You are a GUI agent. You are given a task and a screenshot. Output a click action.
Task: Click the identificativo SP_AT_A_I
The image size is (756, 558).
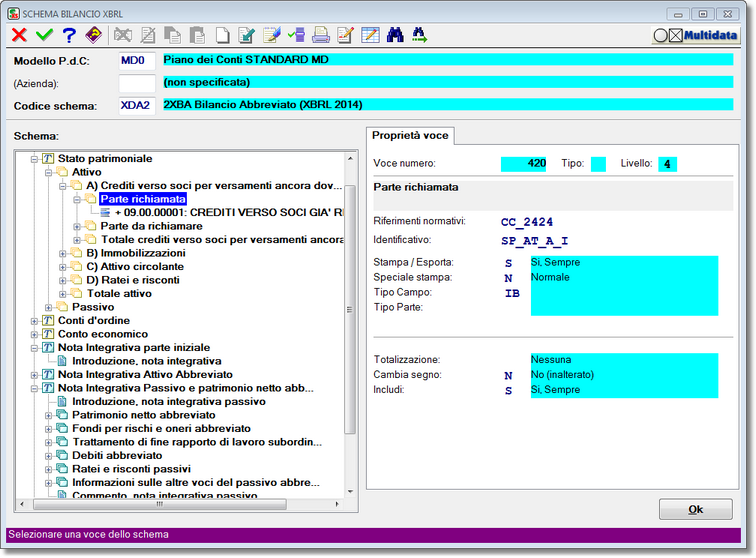tap(535, 241)
